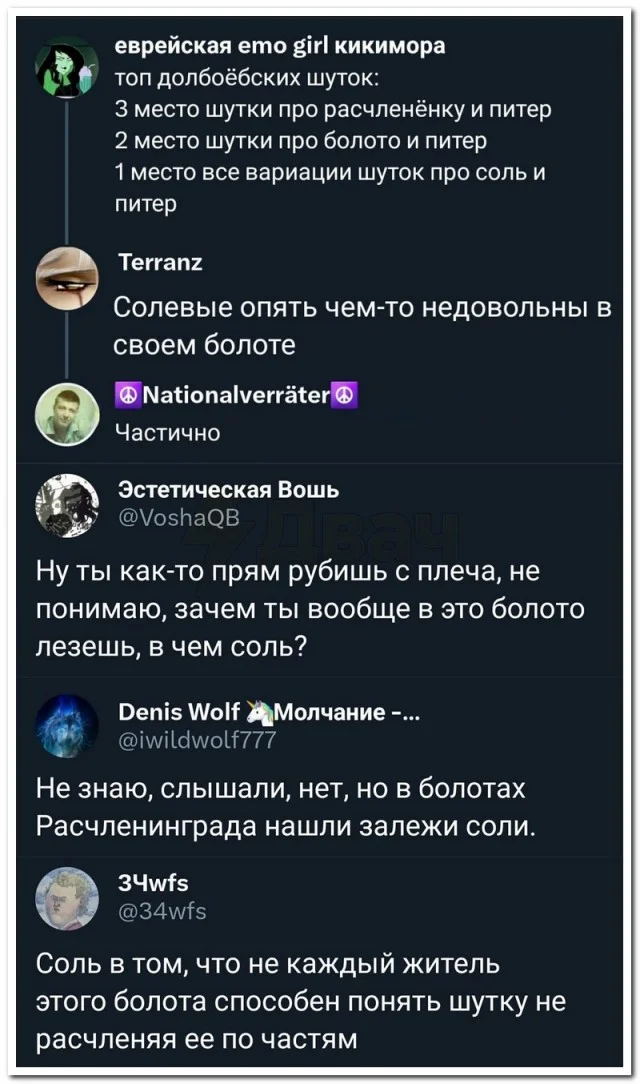Image resolution: width=640 pixels, height=1084 pixels.
Task: Click the кикимора user's green avatar
Action: pyautogui.click(x=67, y=67)
